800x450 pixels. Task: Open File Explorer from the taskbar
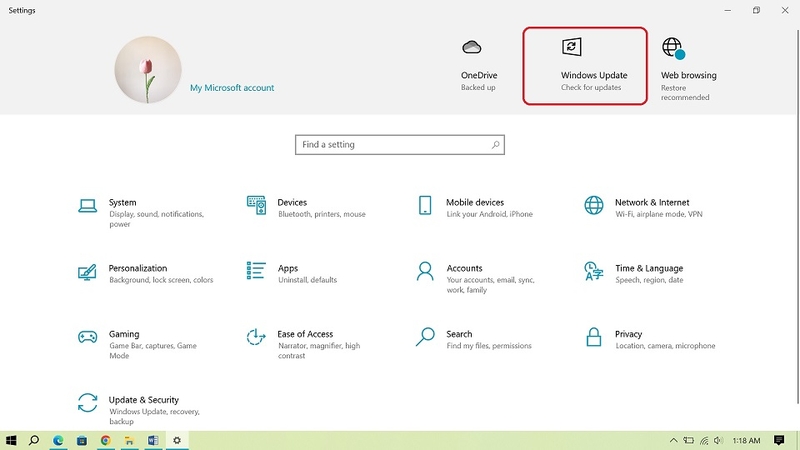pyautogui.click(x=129, y=440)
